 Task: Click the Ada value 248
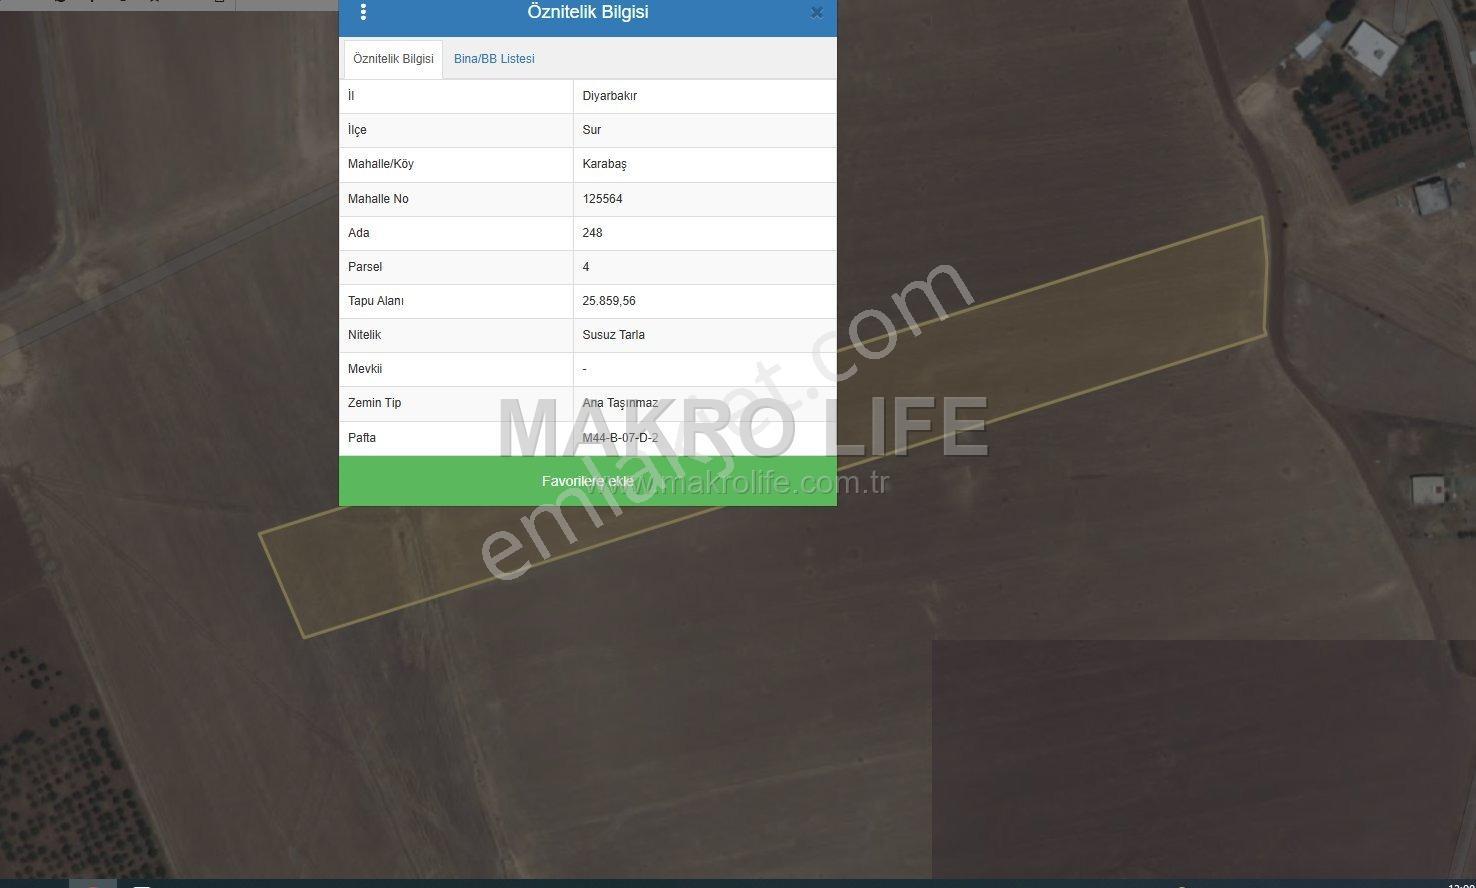coord(593,233)
